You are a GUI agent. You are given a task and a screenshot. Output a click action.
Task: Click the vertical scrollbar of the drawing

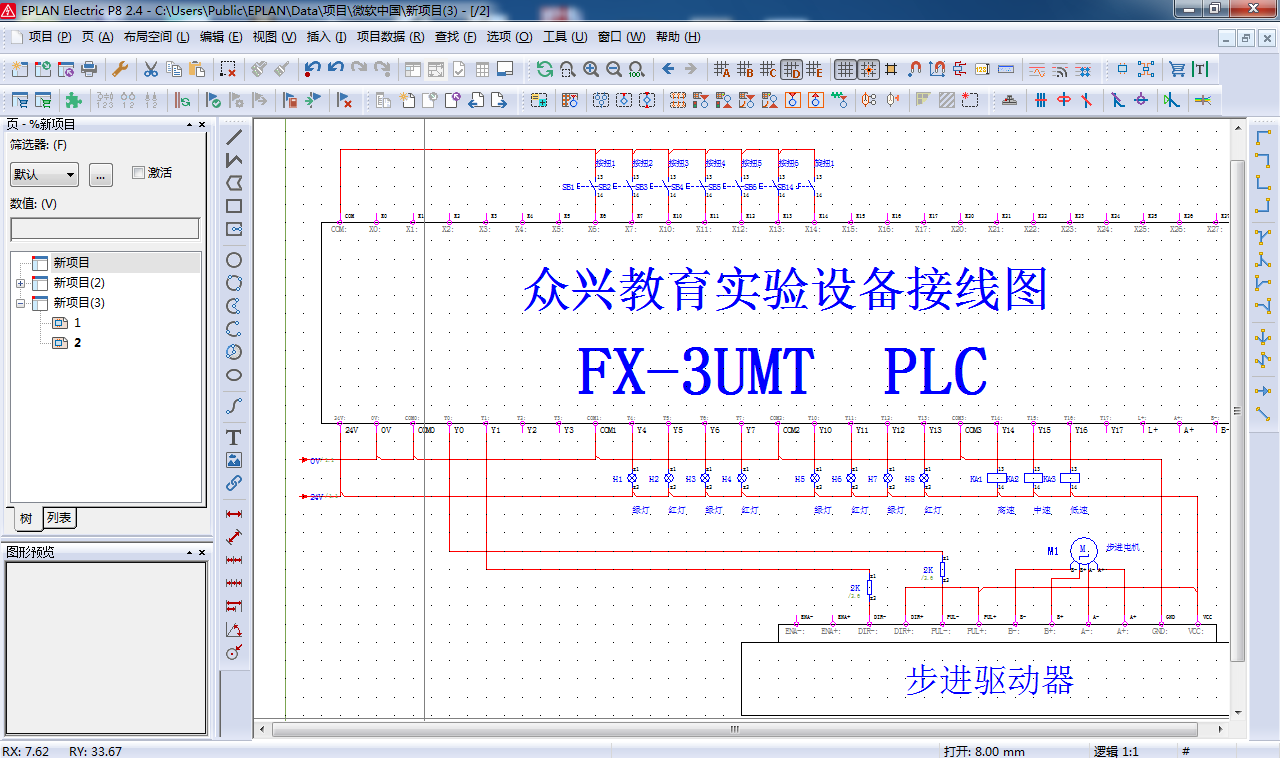point(1238,410)
